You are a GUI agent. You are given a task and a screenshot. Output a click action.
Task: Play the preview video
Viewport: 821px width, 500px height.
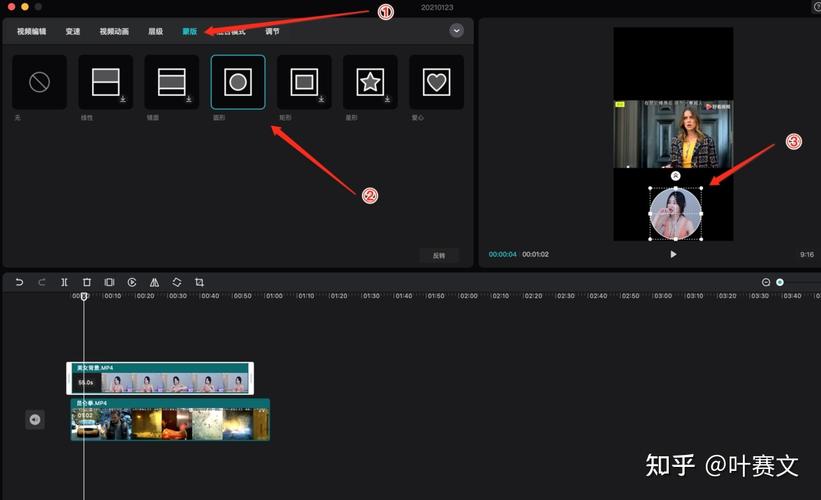click(673, 254)
